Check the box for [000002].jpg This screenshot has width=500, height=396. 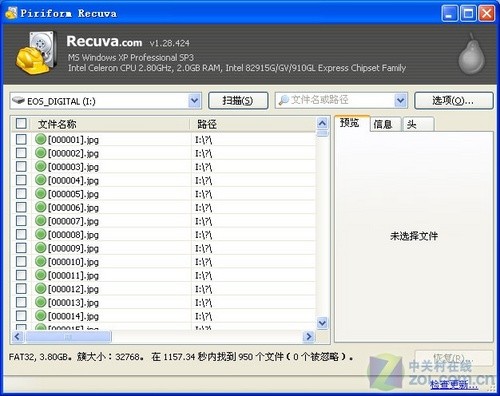21,153
